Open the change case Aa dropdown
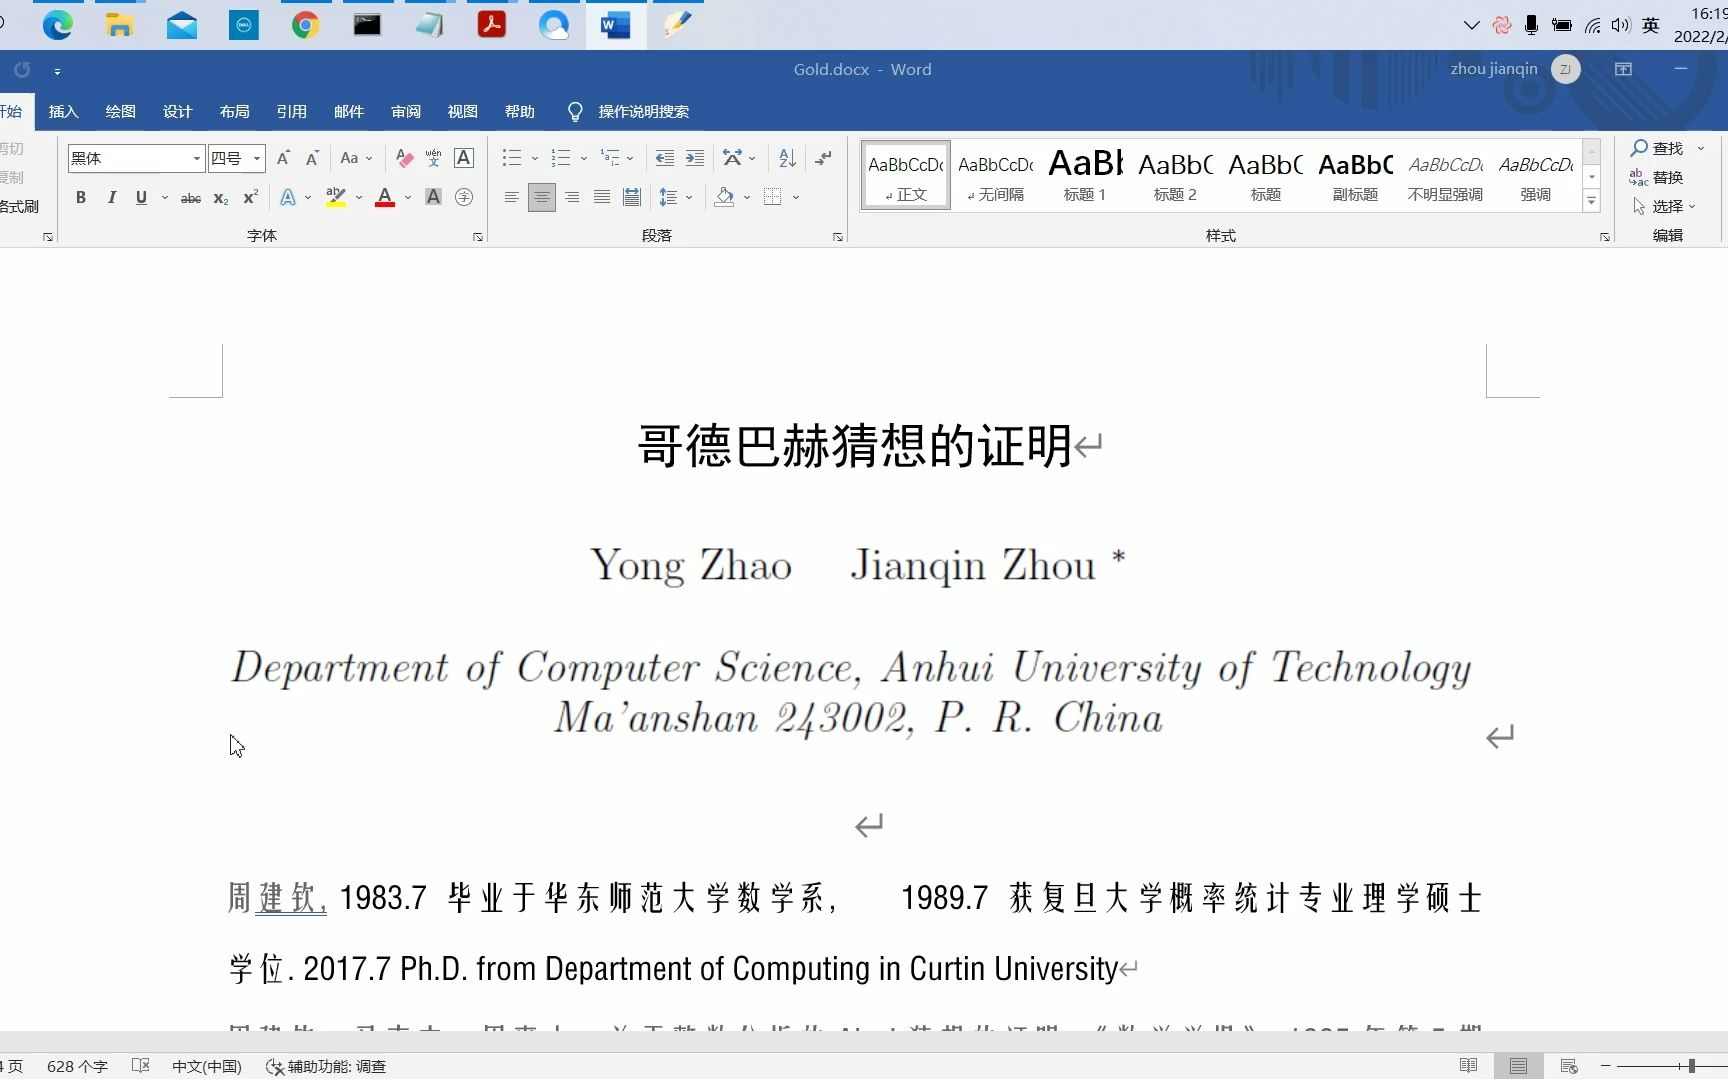Image resolution: width=1728 pixels, height=1080 pixels. 356,158
